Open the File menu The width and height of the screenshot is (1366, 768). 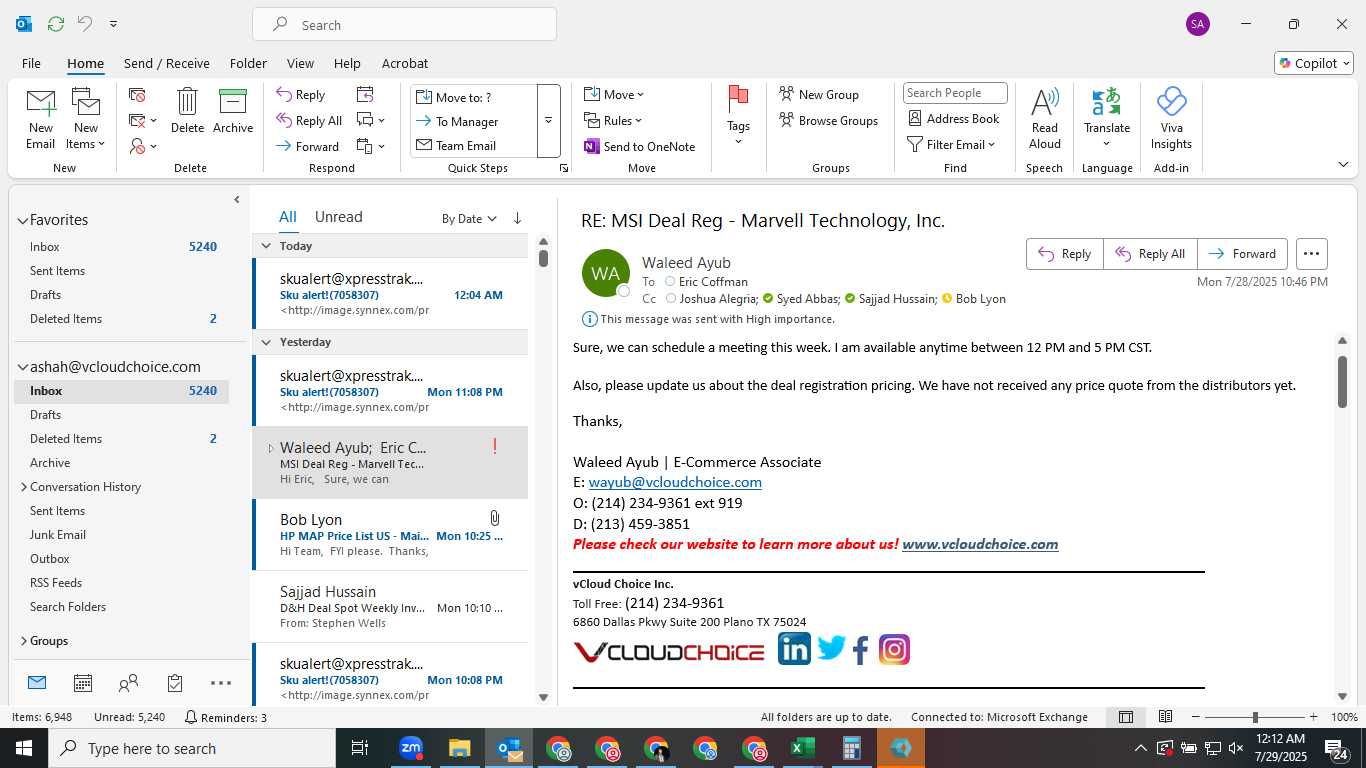click(x=31, y=63)
